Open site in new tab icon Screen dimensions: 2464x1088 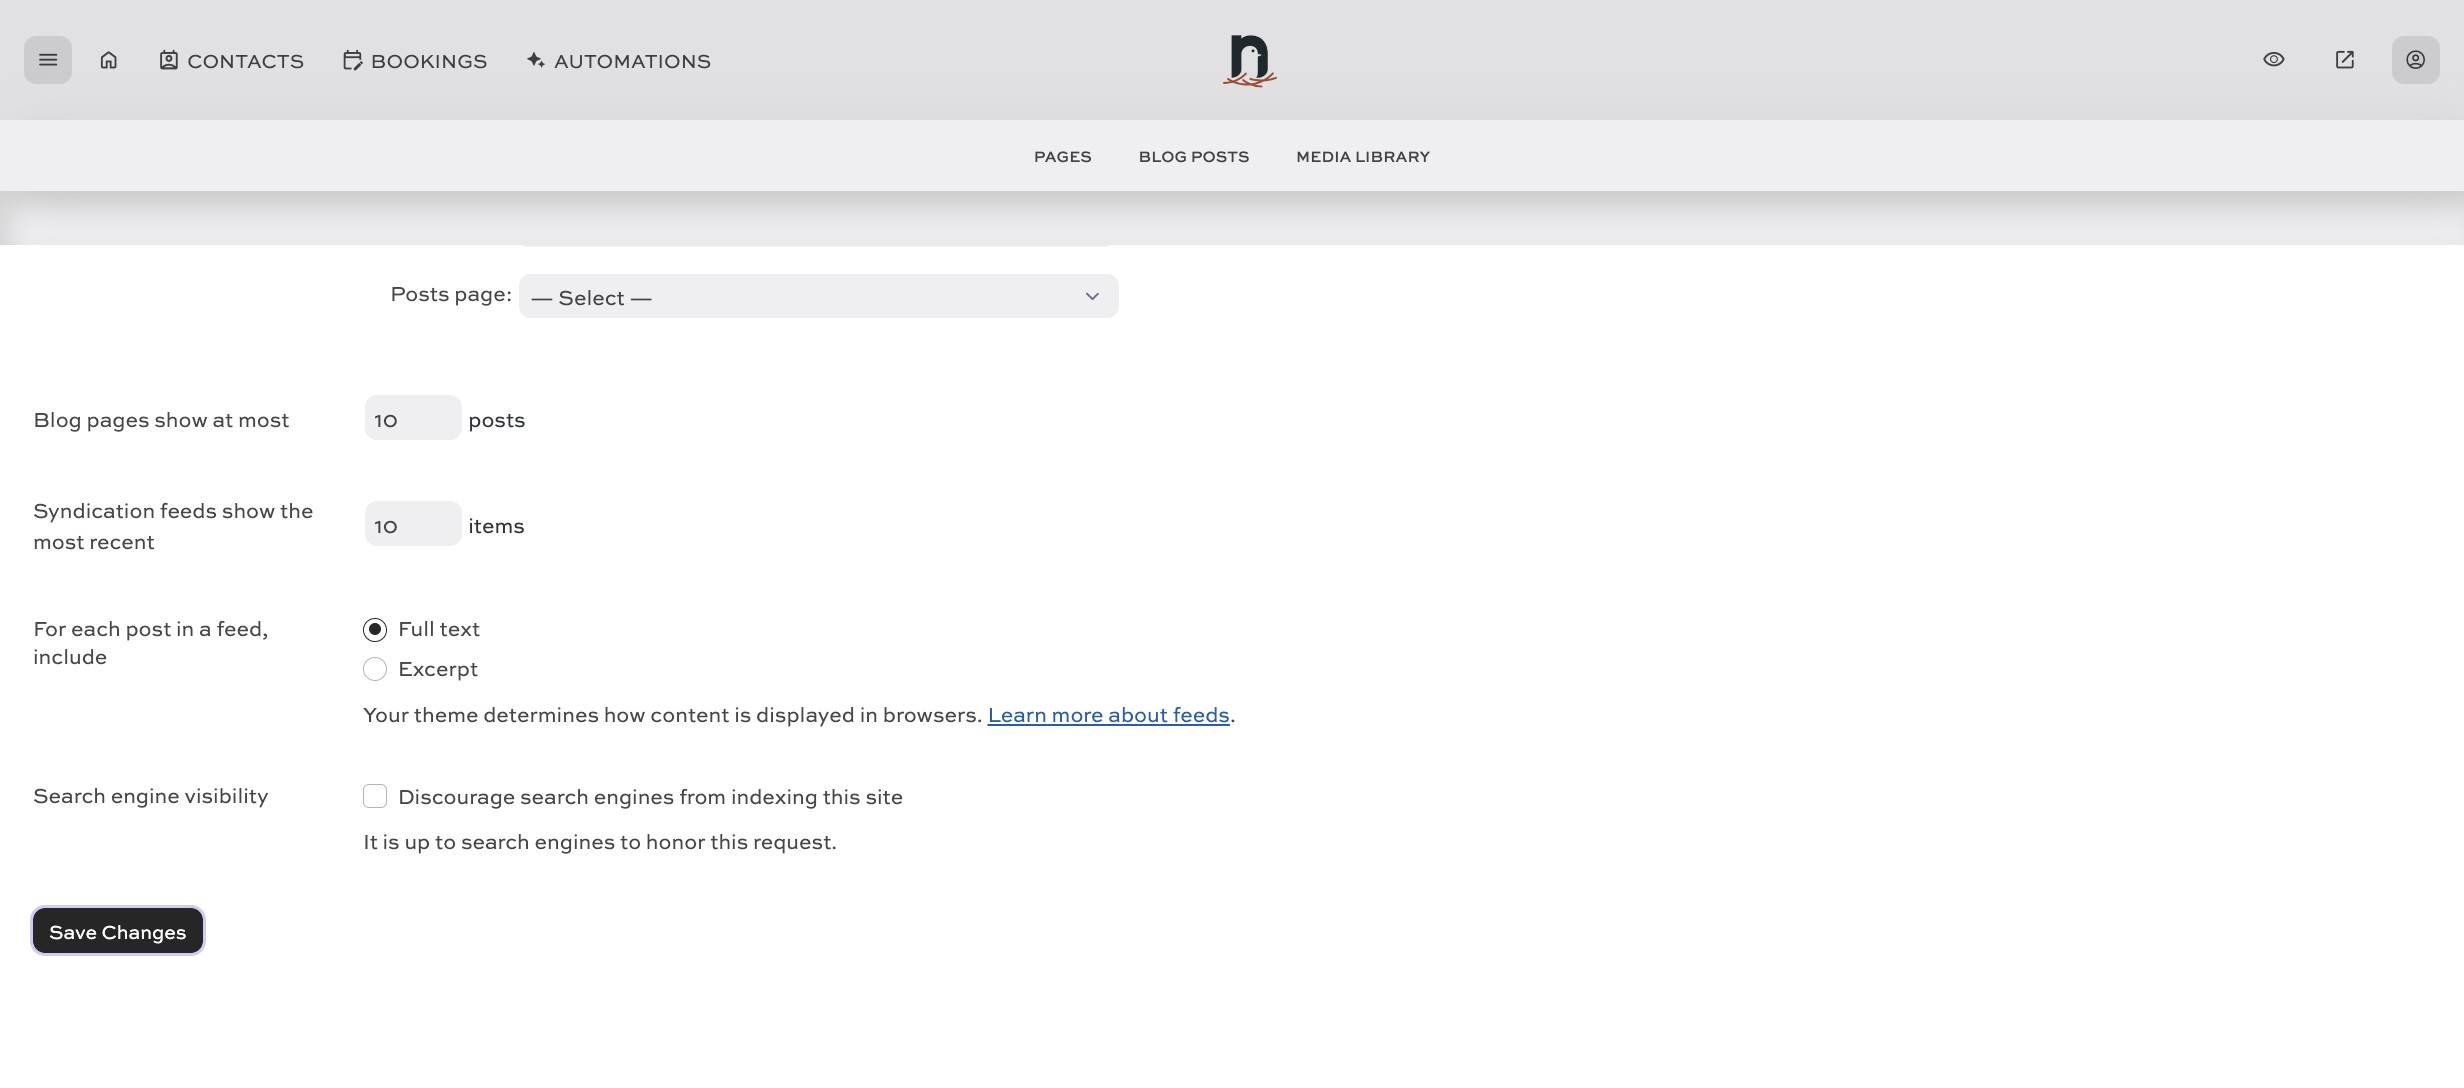click(x=2344, y=60)
